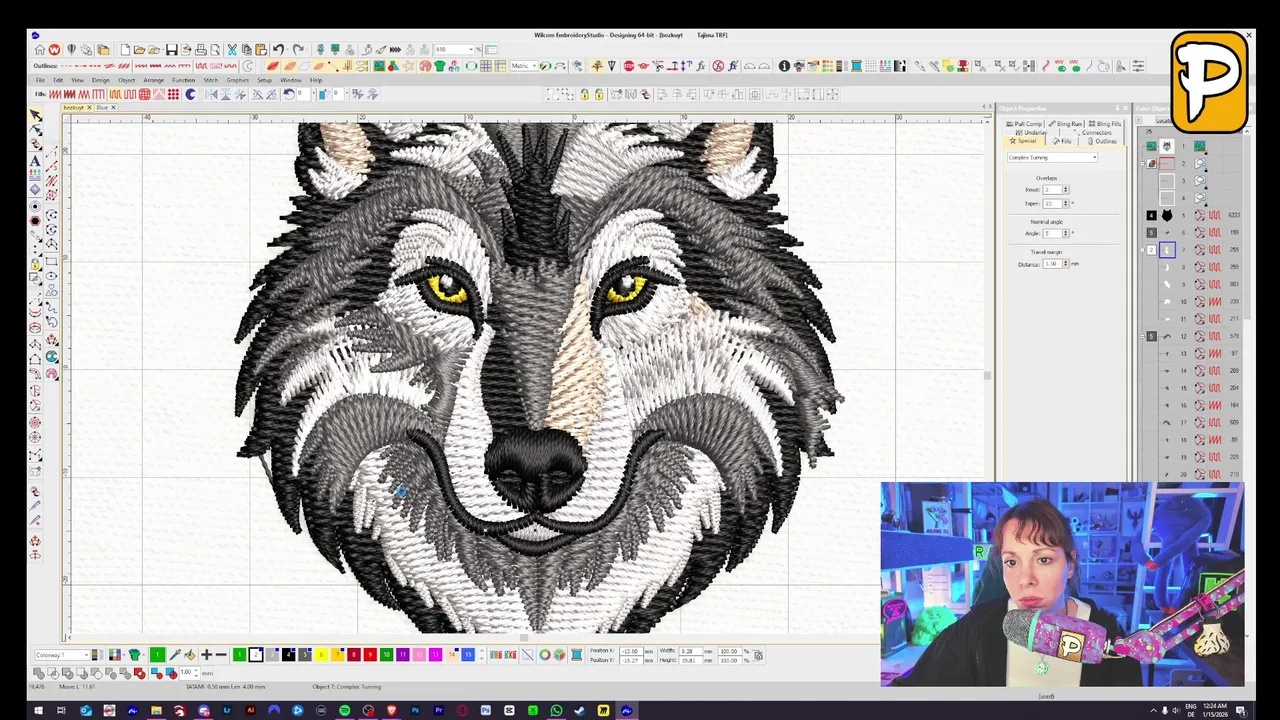Adjust the Overlaps Rows spinner arrows
Screen dimensions: 1280x720
pyautogui.click(x=1065, y=189)
